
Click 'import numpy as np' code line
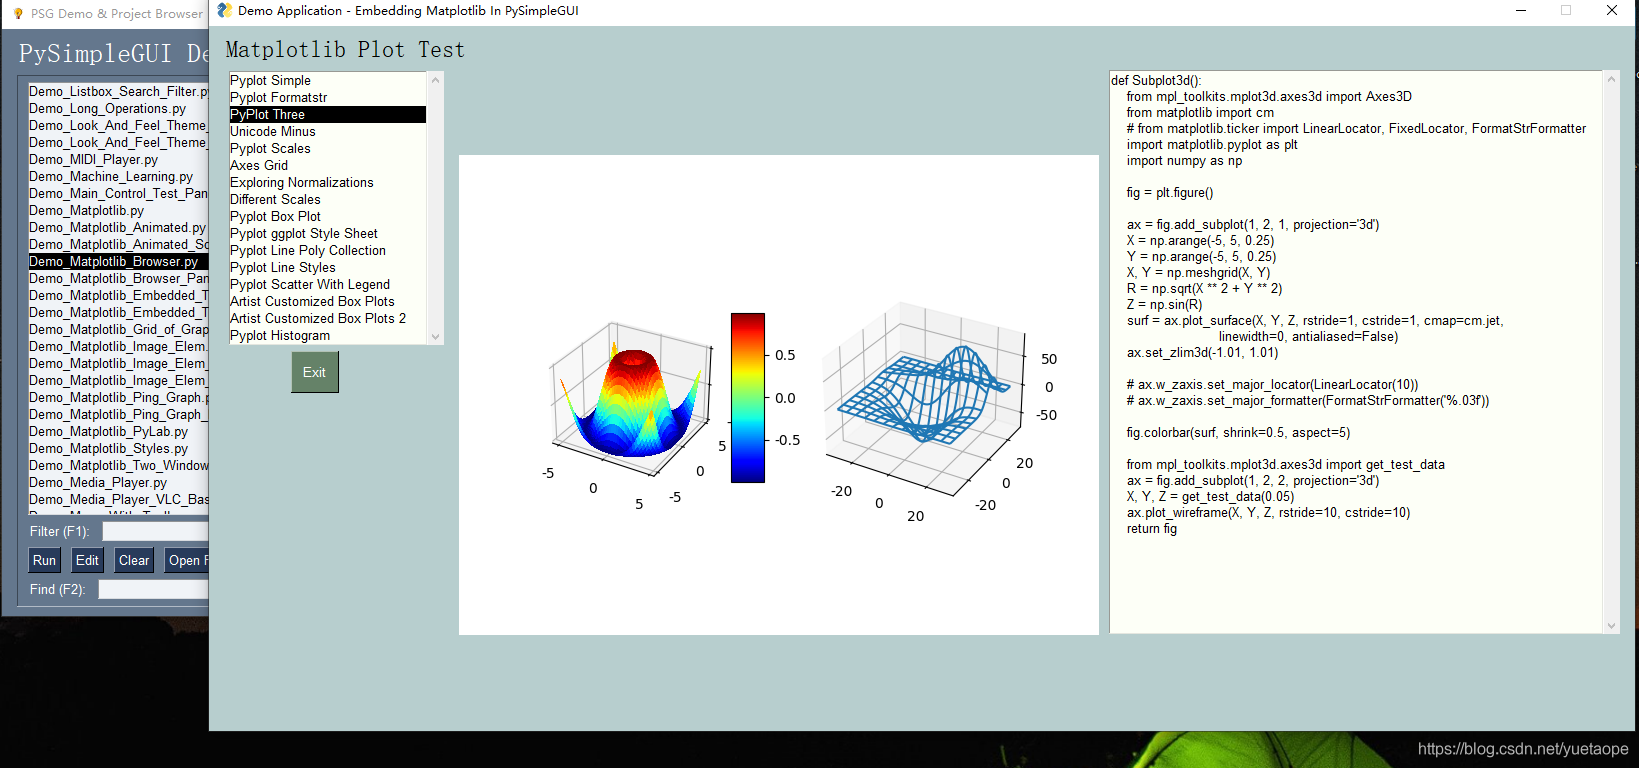1185,160
